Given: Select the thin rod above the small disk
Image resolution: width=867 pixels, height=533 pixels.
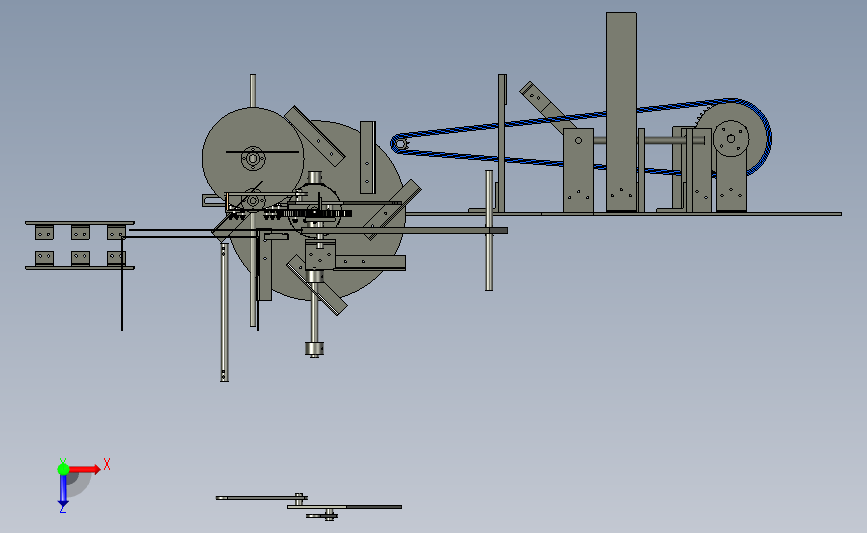Looking at the screenshot, I should pos(253,91).
